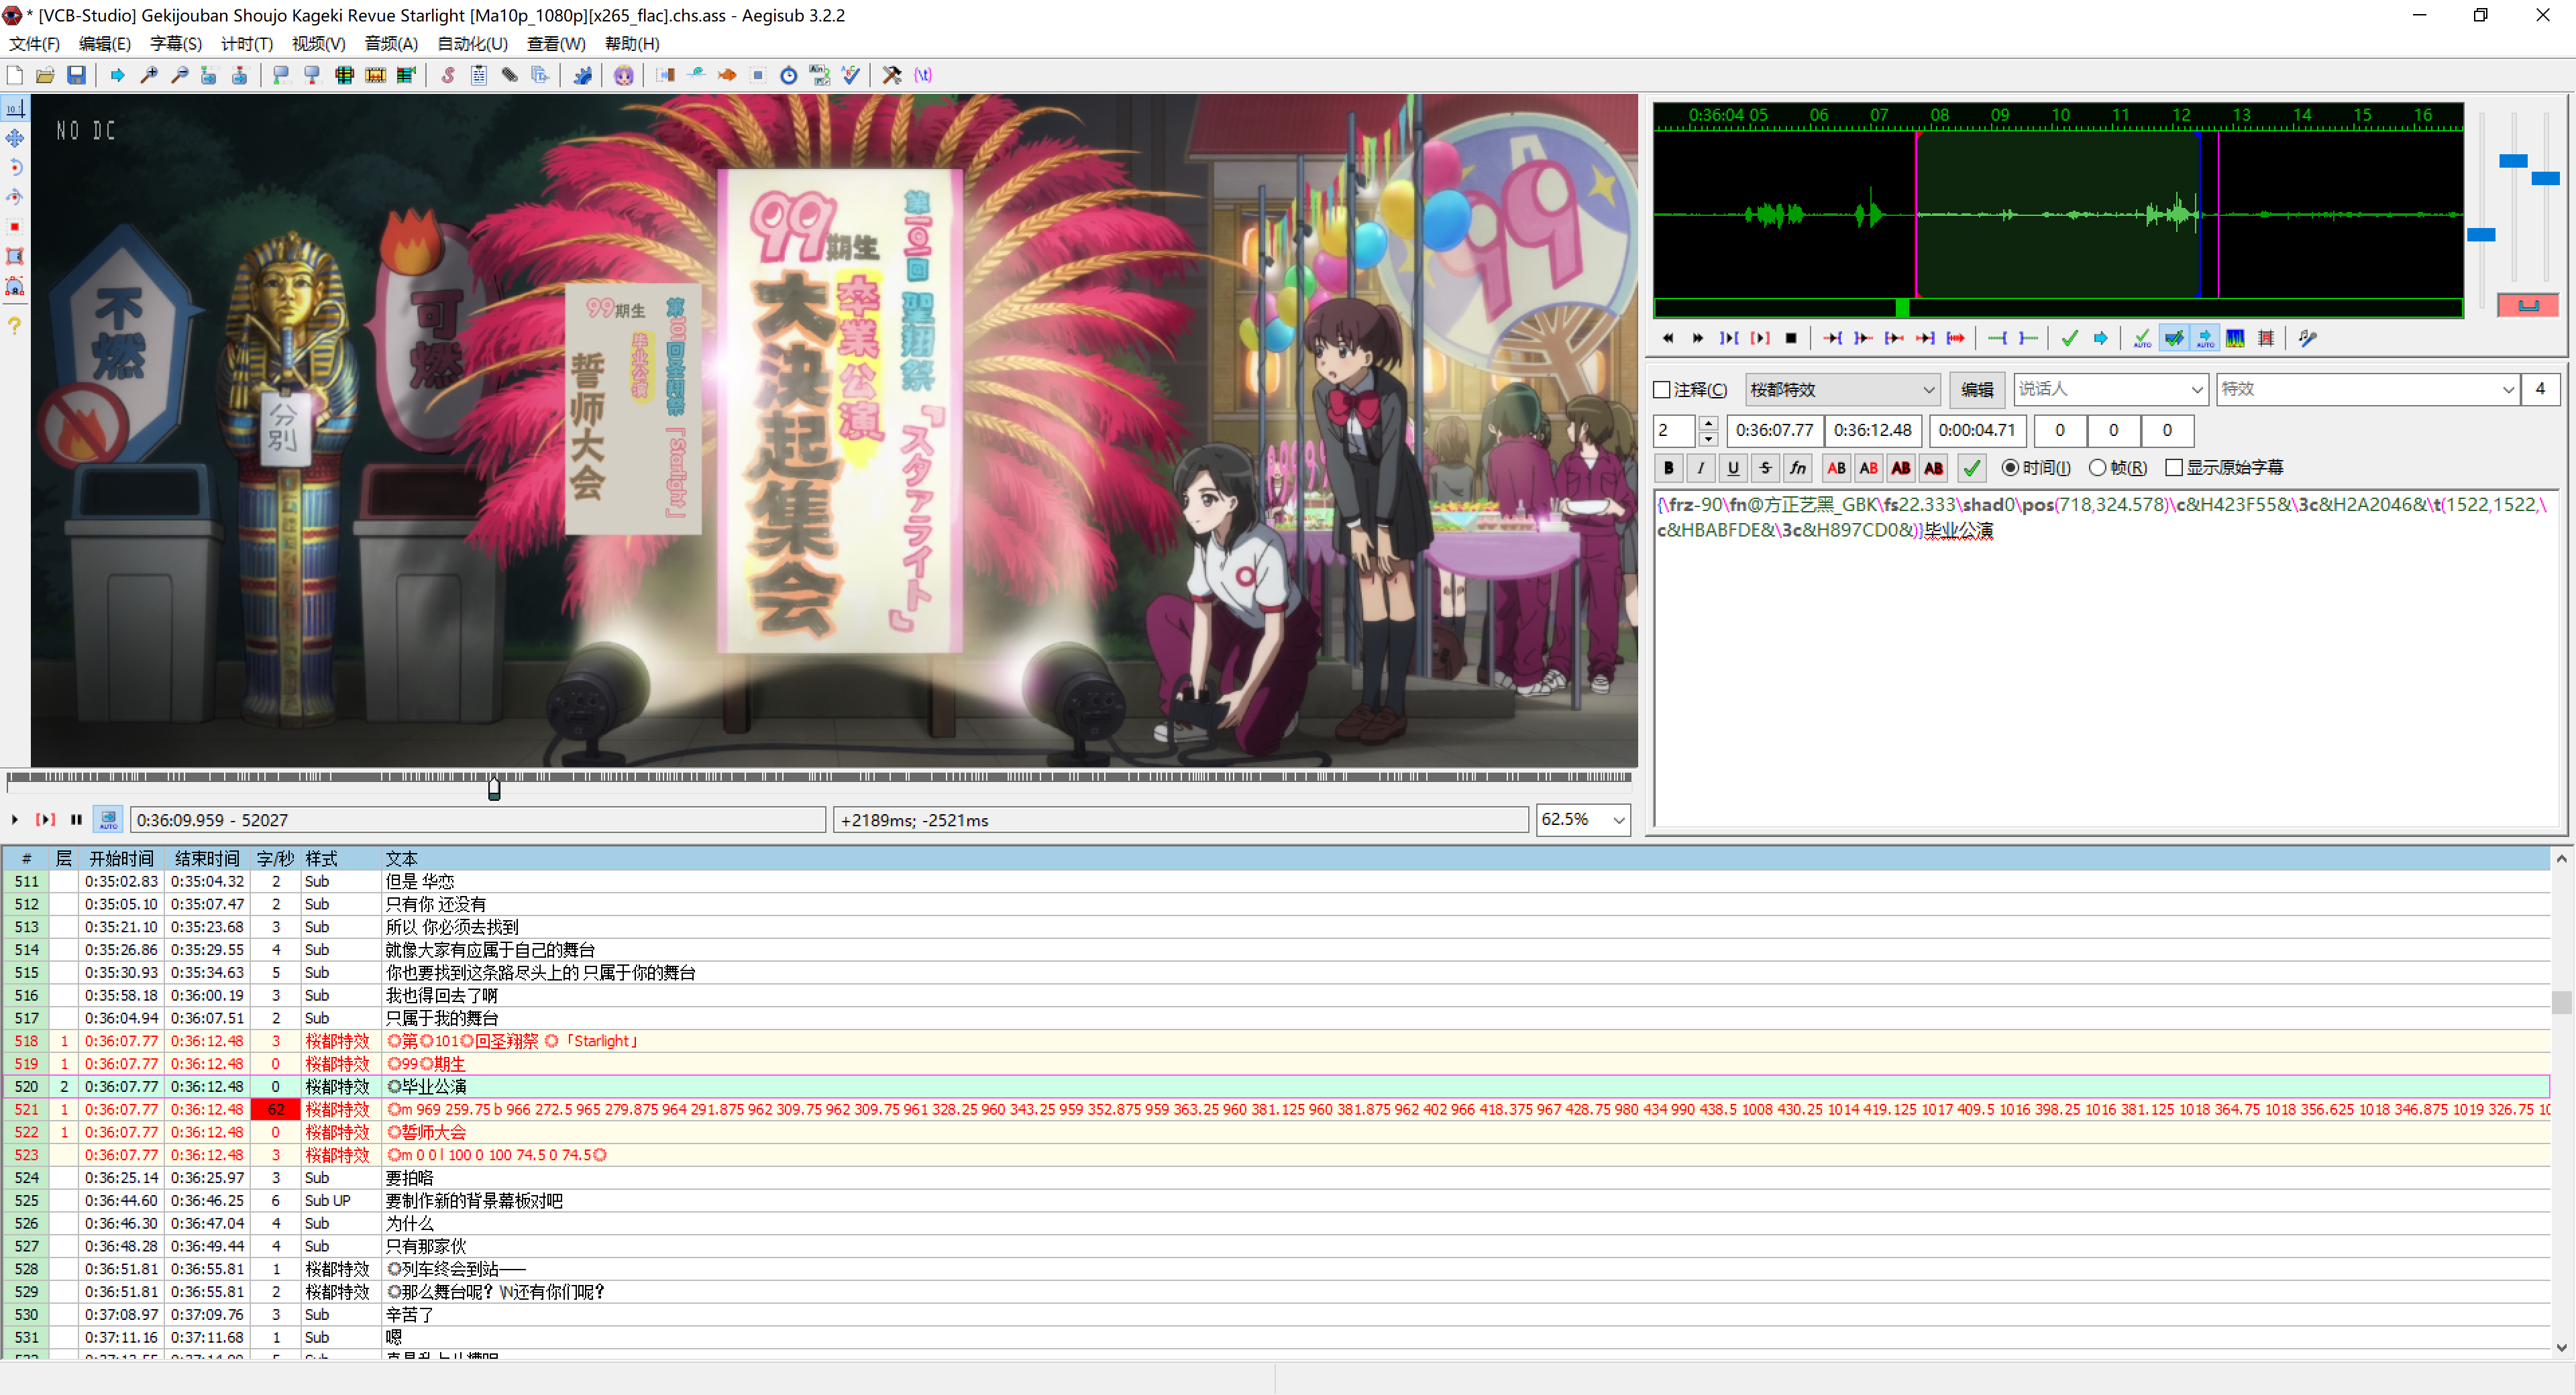2576x1395 pixels.
Task: Open options with the hammer and wrench icon
Action: 892,75
